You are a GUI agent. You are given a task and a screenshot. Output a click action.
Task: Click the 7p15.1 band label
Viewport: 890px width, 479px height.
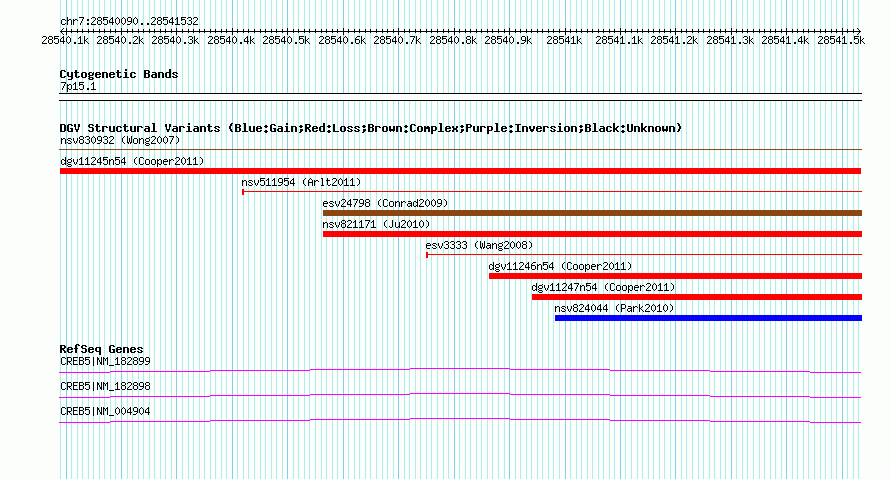[x=78, y=86]
